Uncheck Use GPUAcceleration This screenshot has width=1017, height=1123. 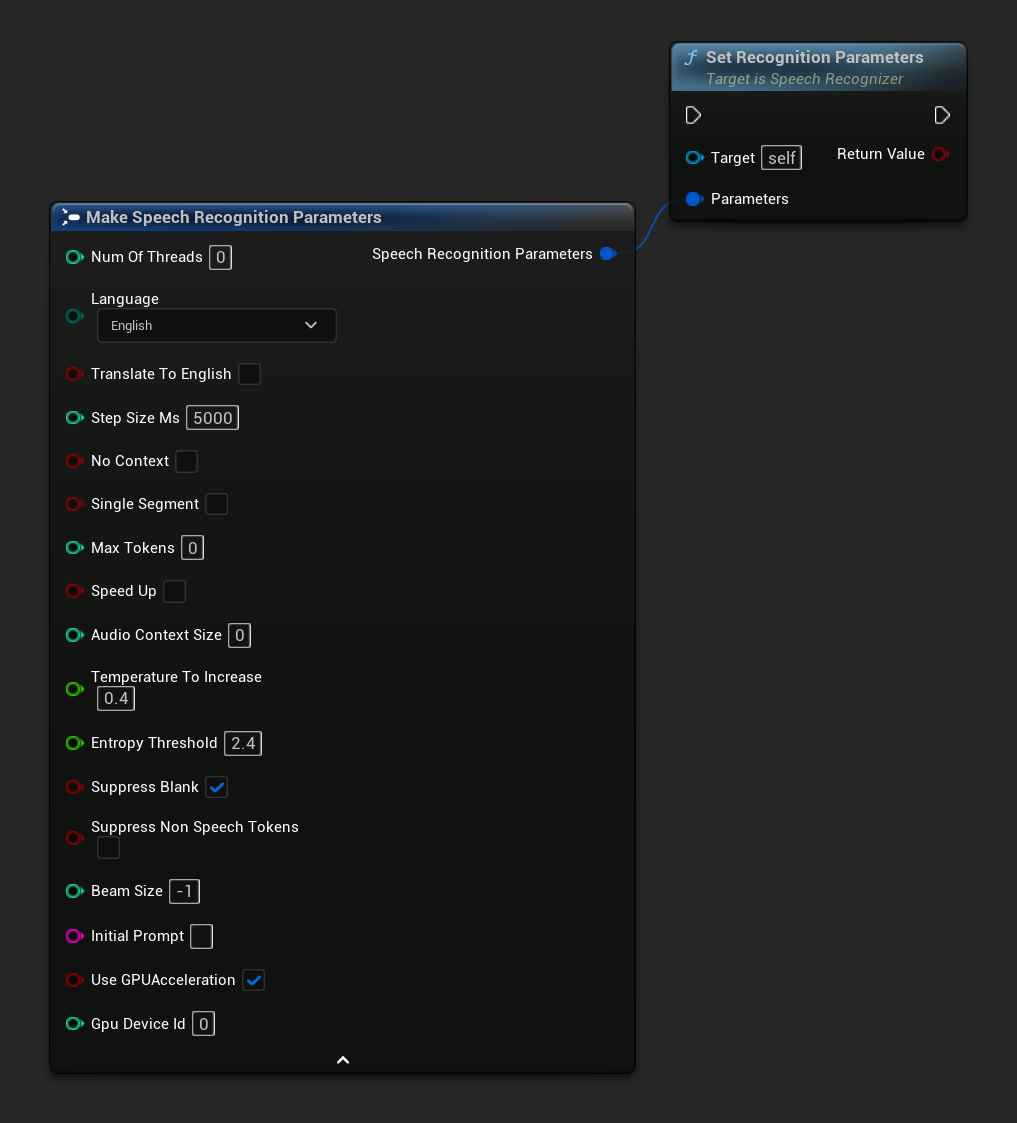[x=253, y=980]
